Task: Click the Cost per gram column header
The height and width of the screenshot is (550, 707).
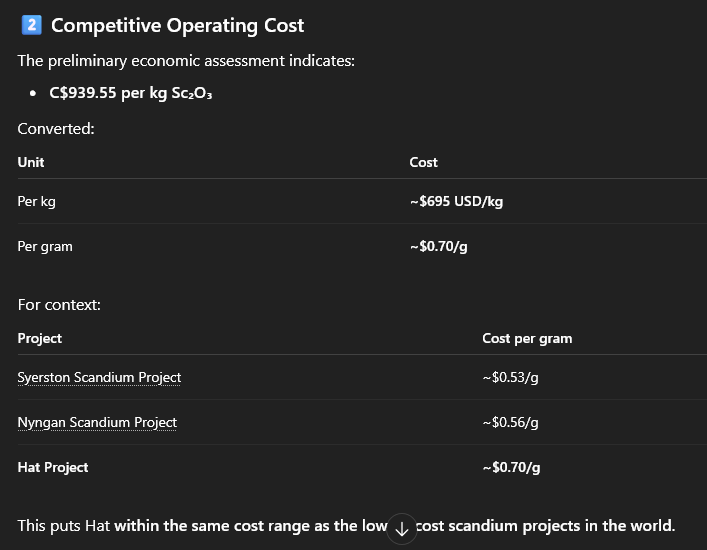Action: [527, 338]
